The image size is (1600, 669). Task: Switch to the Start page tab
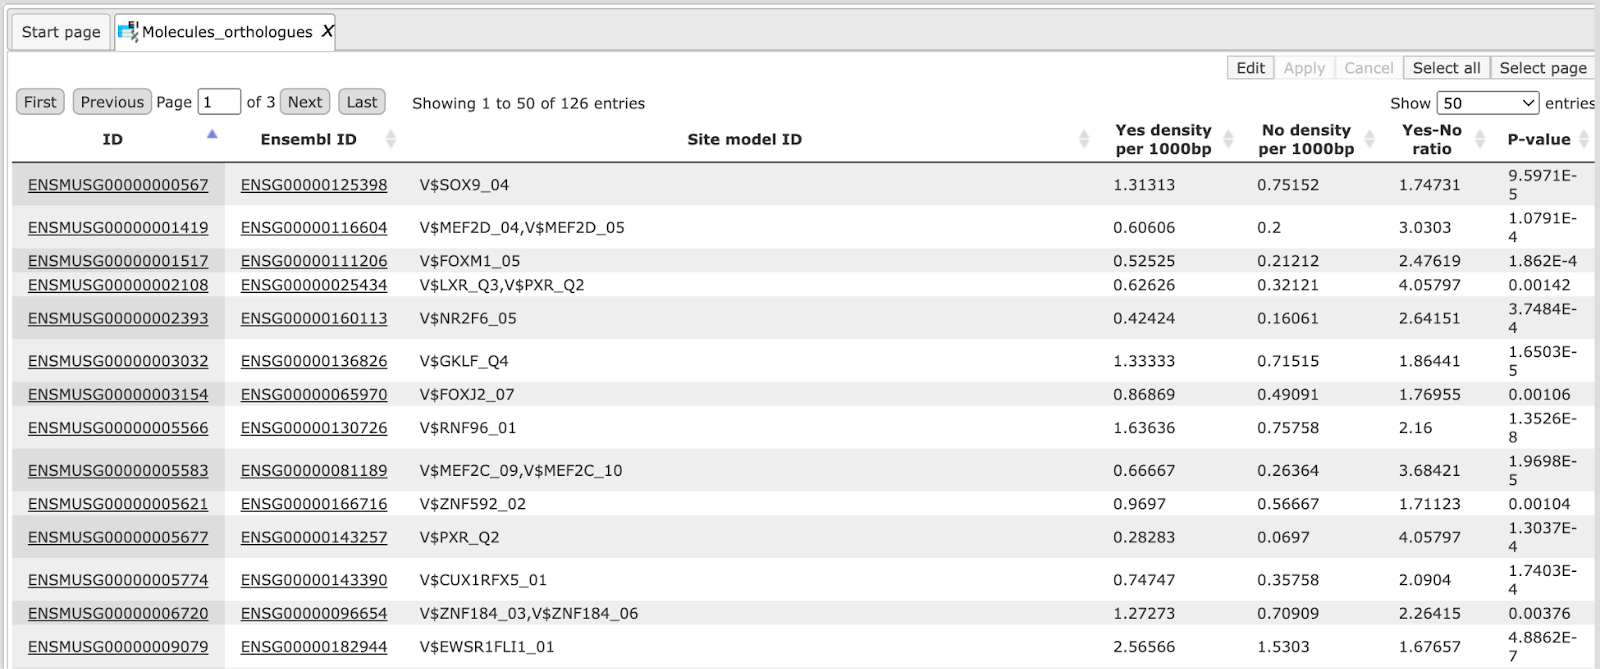pyautogui.click(x=61, y=32)
